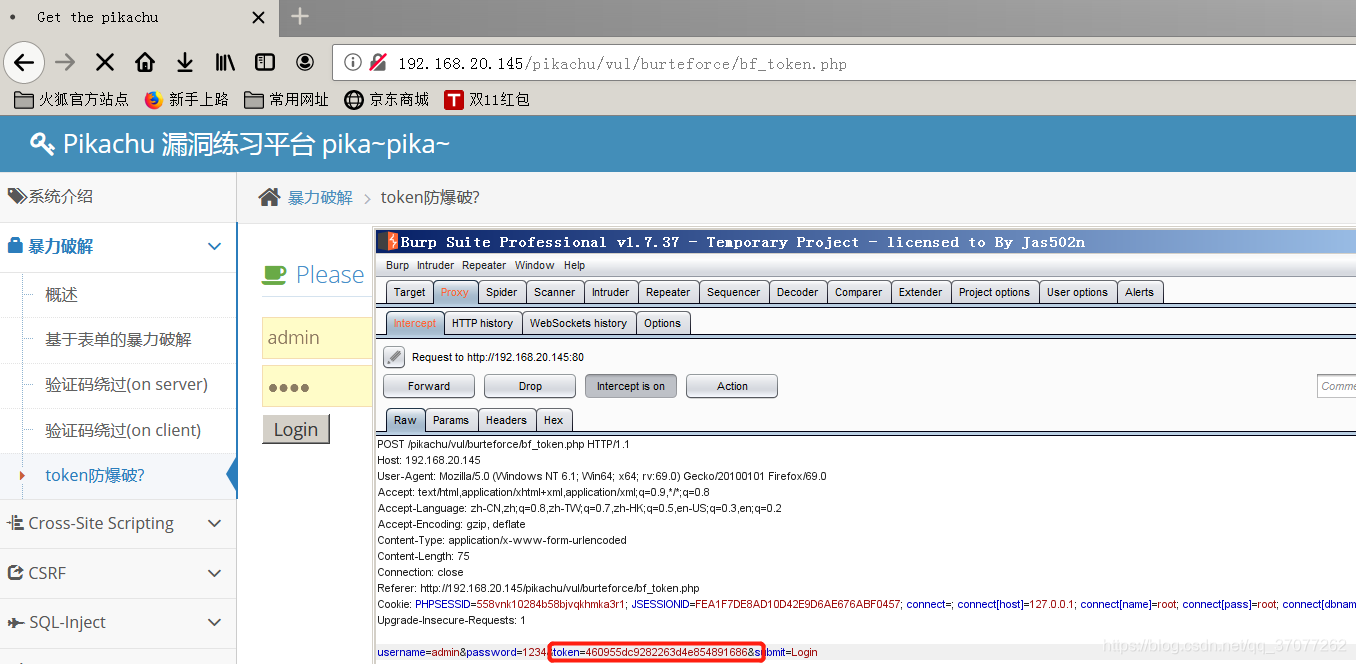
Task: Click the Burp Suite title bar logo
Action: click(388, 241)
